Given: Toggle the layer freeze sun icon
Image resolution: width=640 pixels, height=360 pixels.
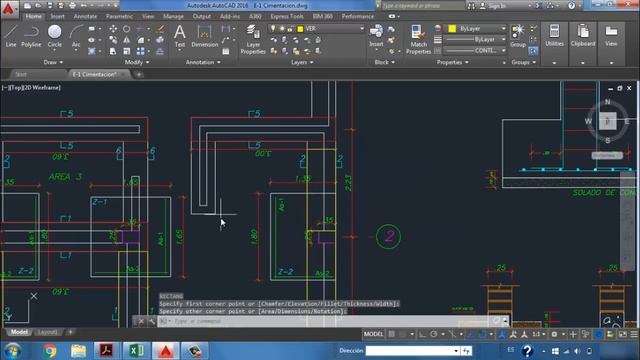Looking at the screenshot, I should point(282,29).
